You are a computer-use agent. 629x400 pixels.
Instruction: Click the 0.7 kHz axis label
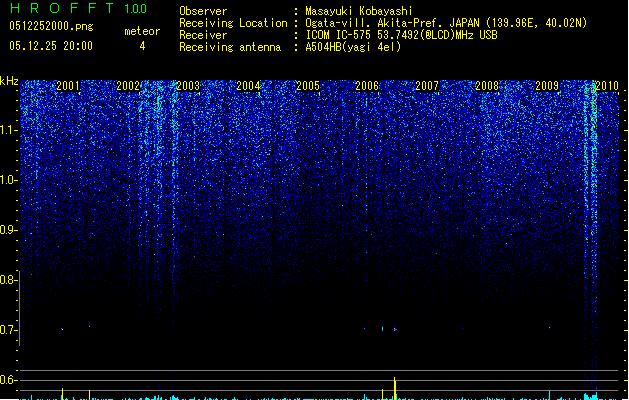tap(8, 330)
